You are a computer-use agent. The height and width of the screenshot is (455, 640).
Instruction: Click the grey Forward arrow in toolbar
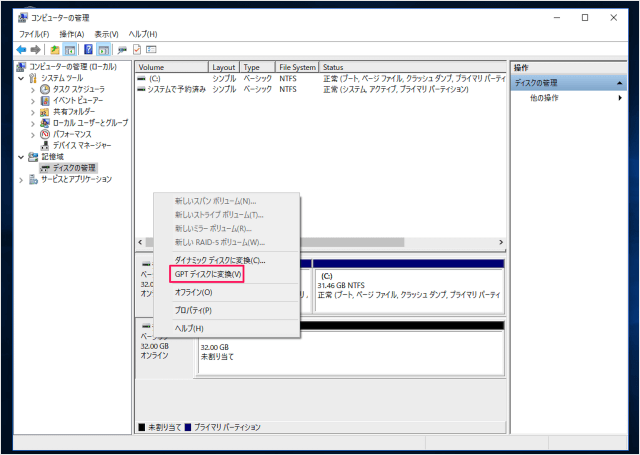(36, 50)
